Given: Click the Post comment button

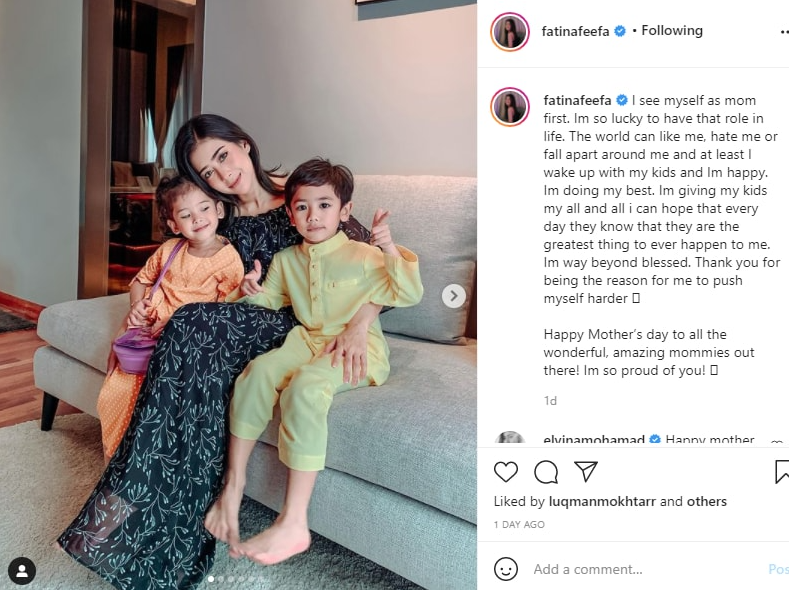Looking at the screenshot, I should click(778, 569).
